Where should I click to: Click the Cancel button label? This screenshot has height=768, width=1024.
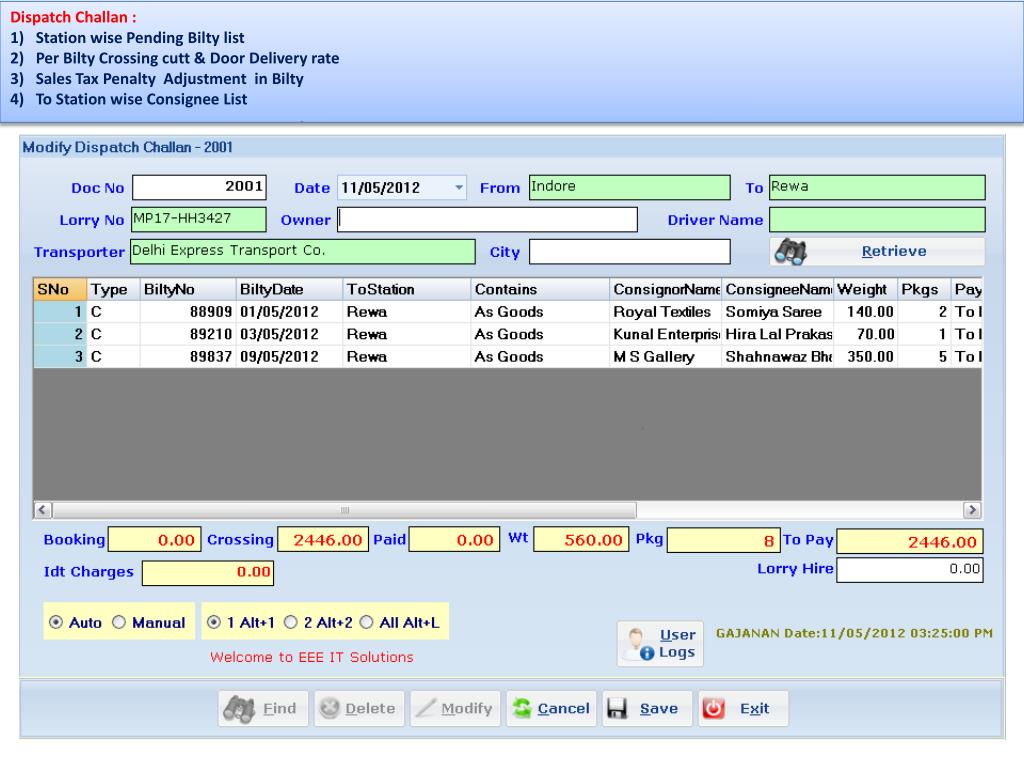click(x=563, y=709)
